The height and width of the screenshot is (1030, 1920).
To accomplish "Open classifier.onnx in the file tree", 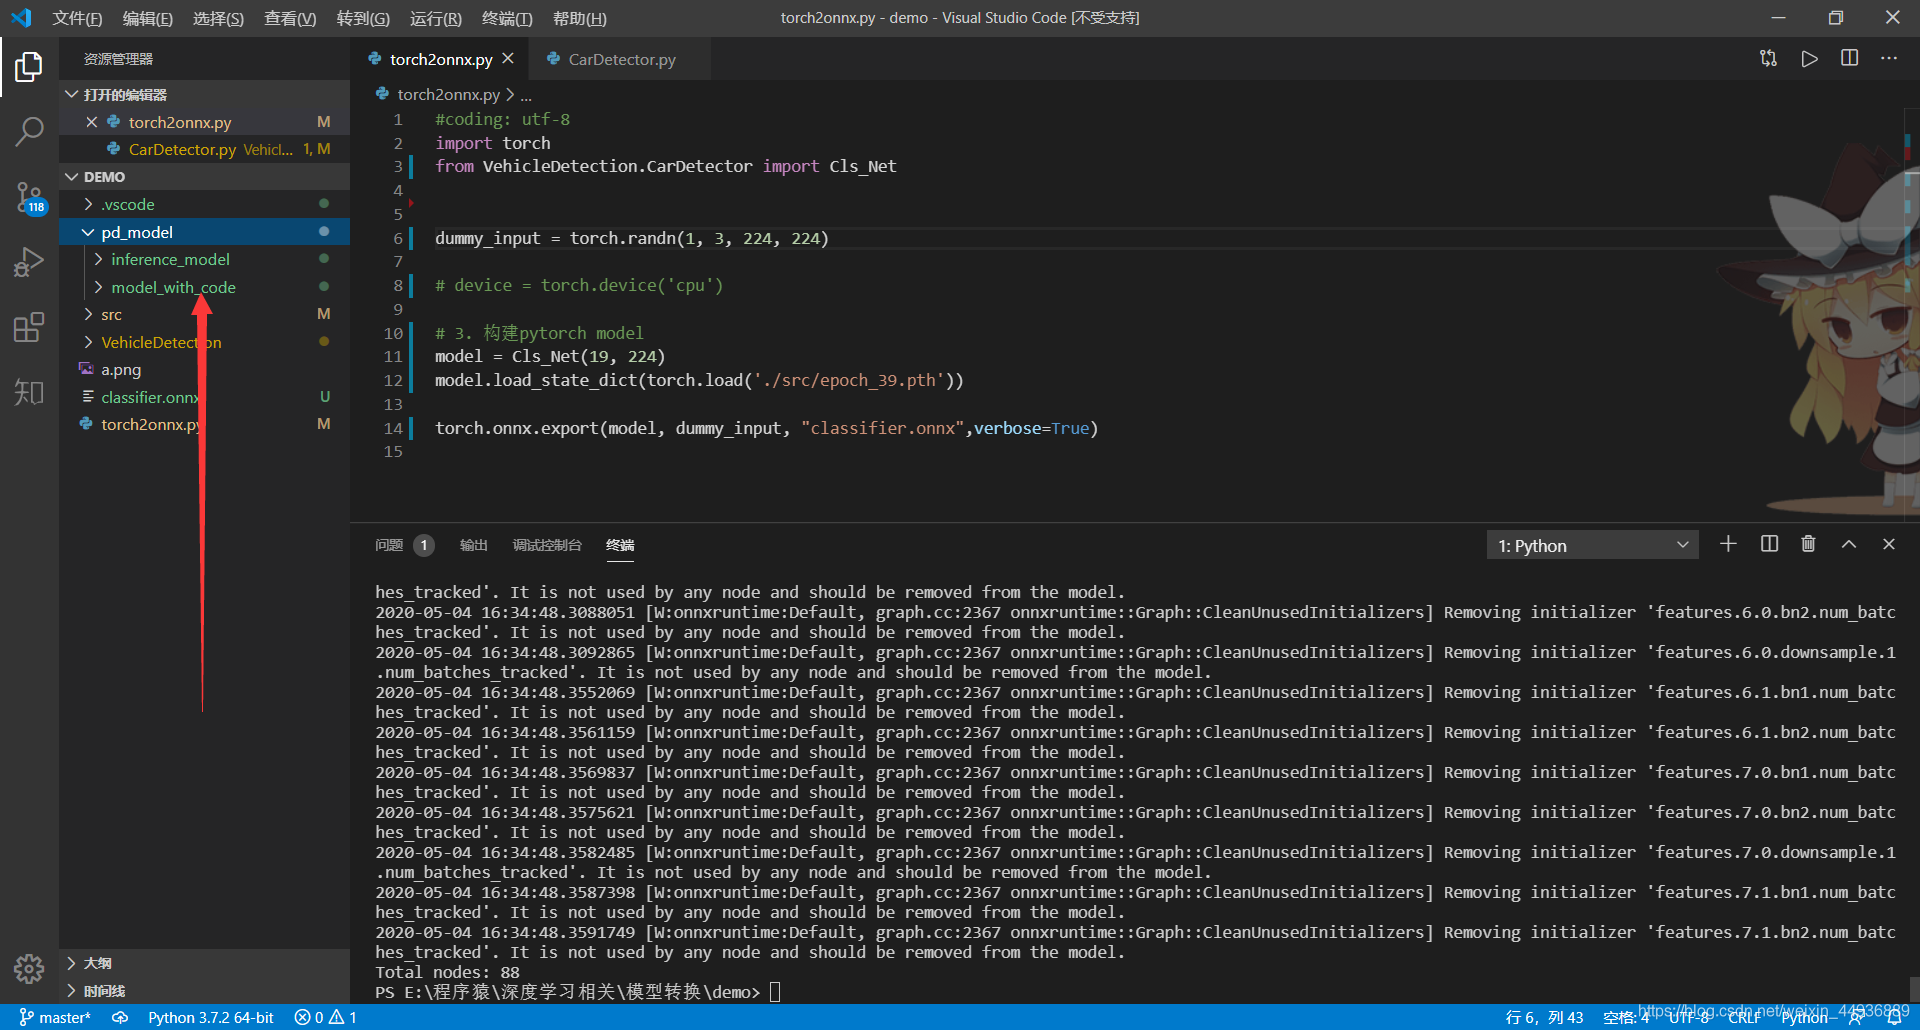I will click(x=149, y=397).
